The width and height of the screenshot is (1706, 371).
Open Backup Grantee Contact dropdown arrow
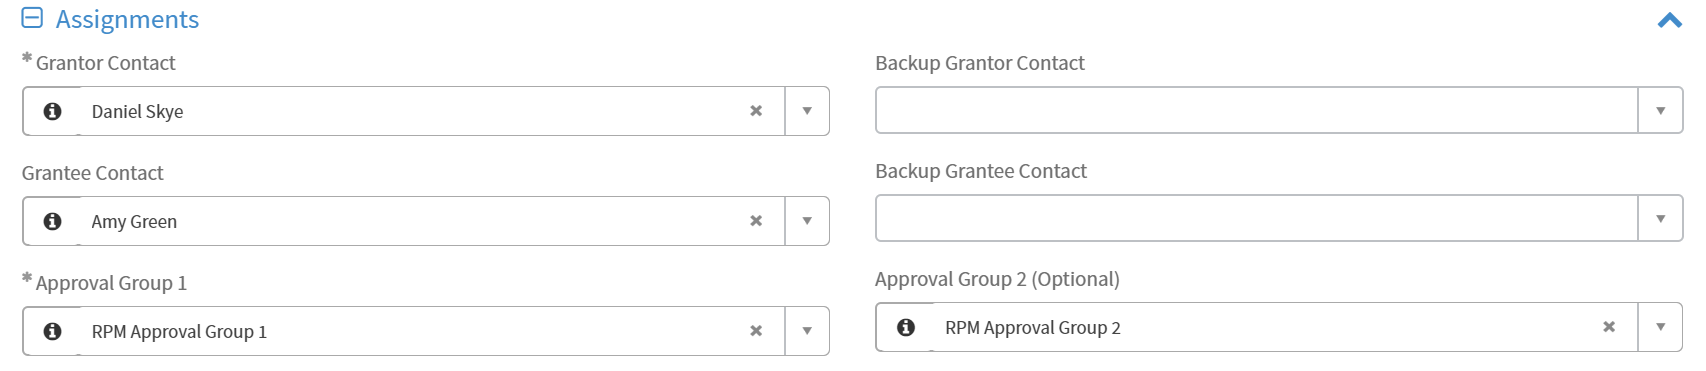(1660, 218)
